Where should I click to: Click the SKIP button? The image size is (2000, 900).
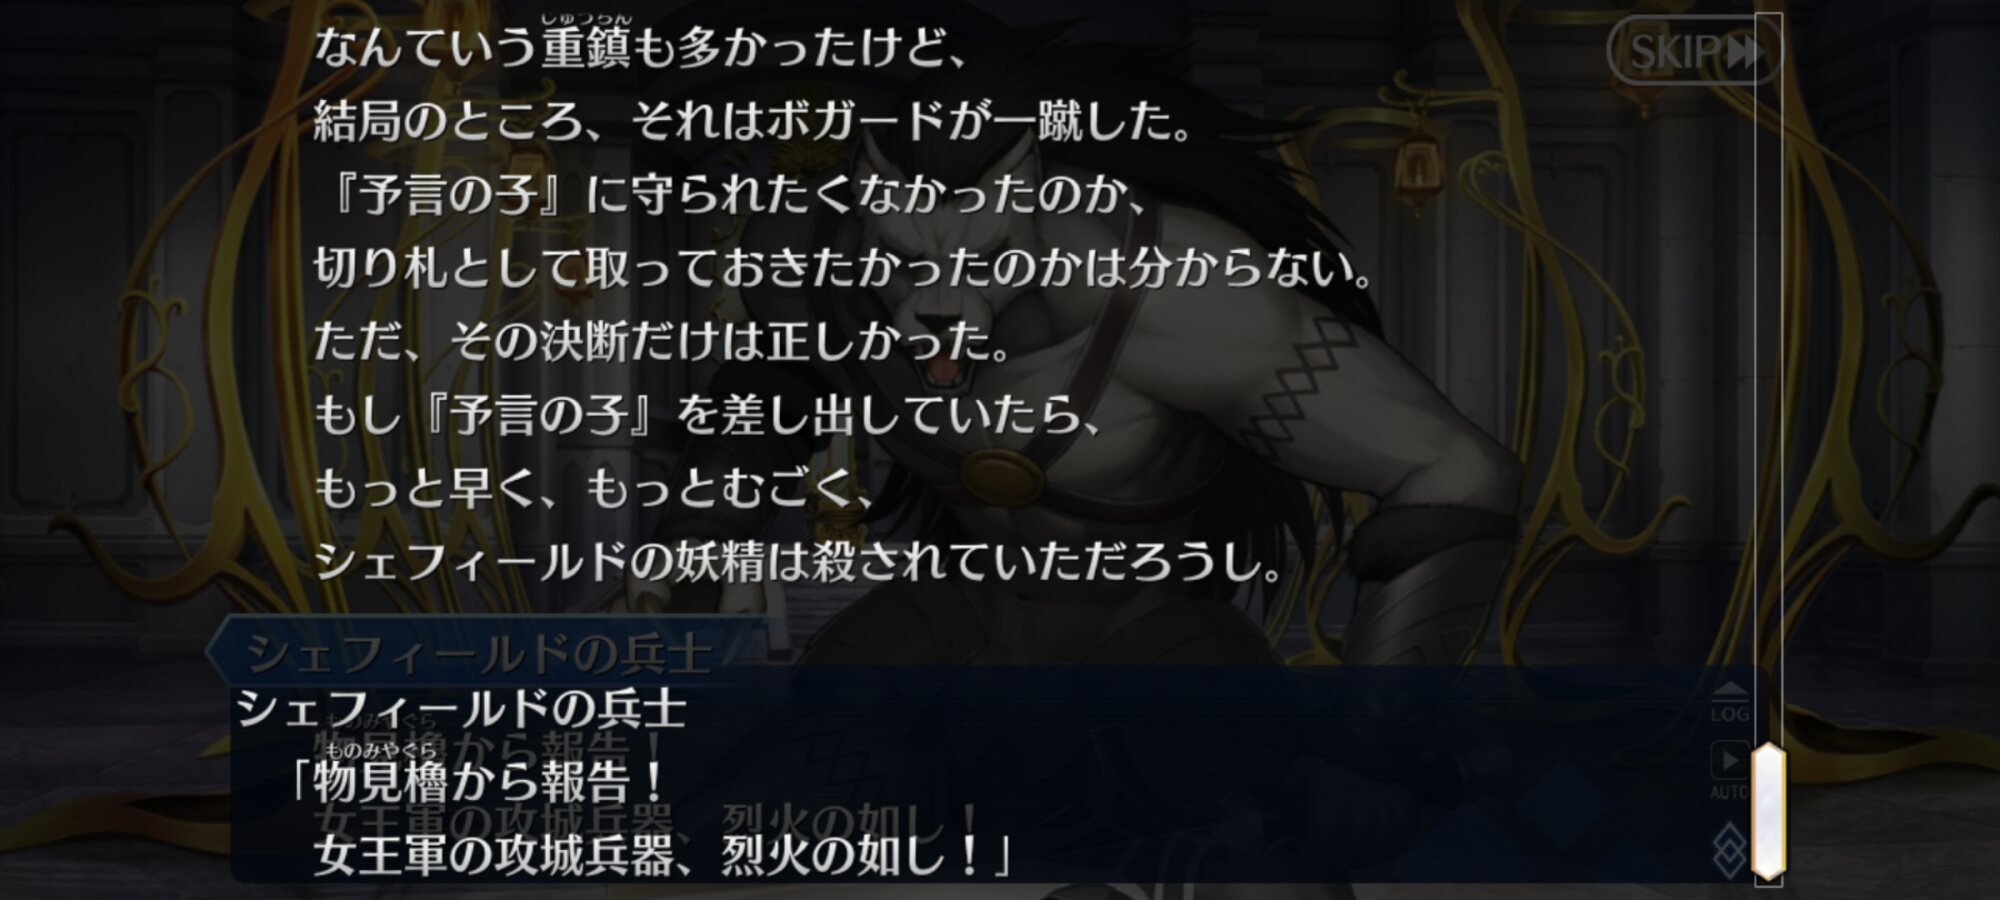click(1695, 50)
